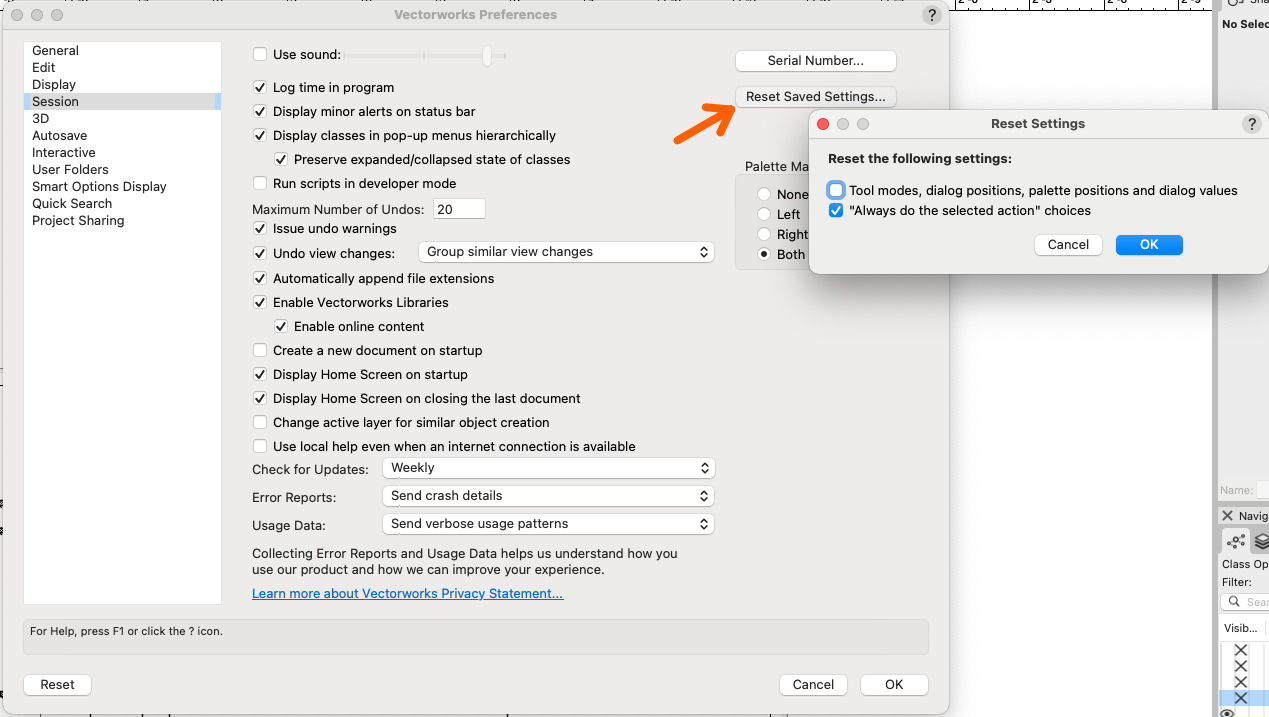Screen dimensions: 1269x717
Task: Switch to Design Layers tab icon
Action: click(1261, 541)
